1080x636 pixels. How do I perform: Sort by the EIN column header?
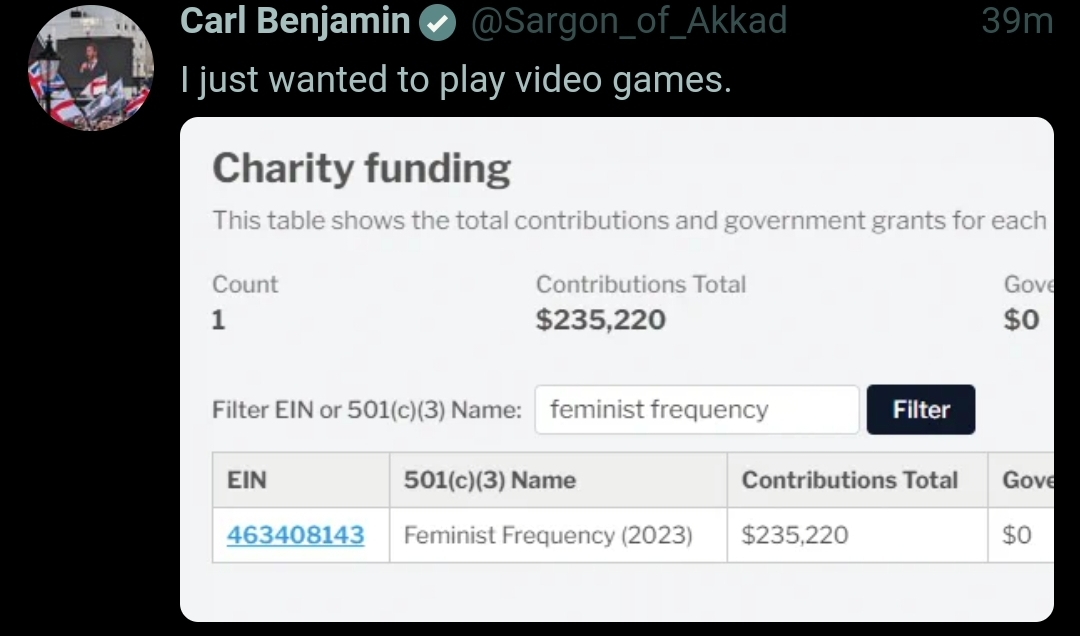click(x=247, y=480)
